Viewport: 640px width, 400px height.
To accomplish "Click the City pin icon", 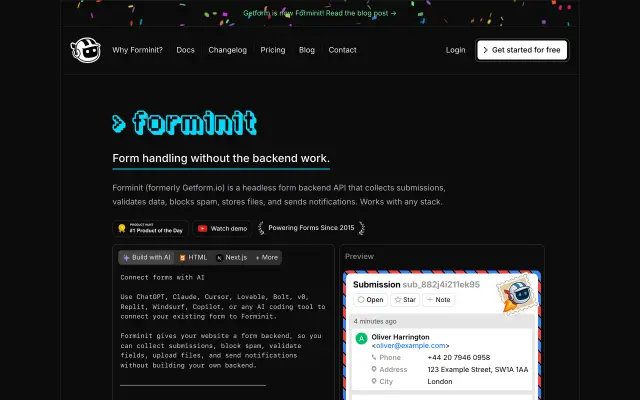I will [373, 381].
